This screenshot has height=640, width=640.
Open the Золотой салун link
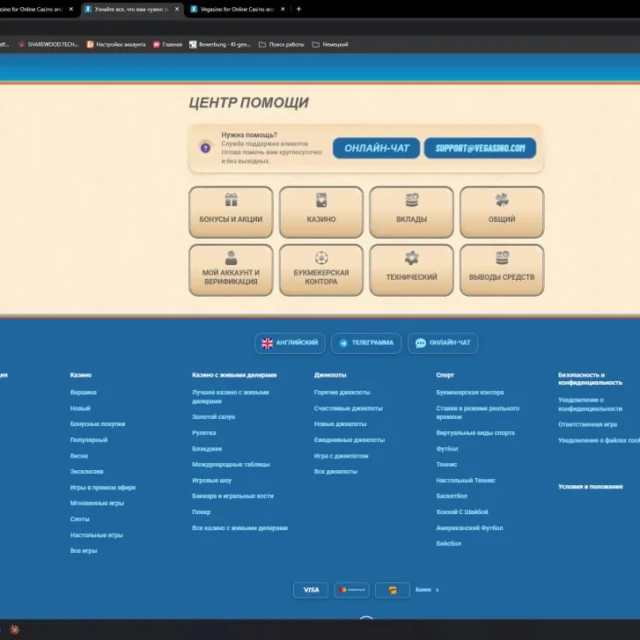pyautogui.click(x=213, y=417)
